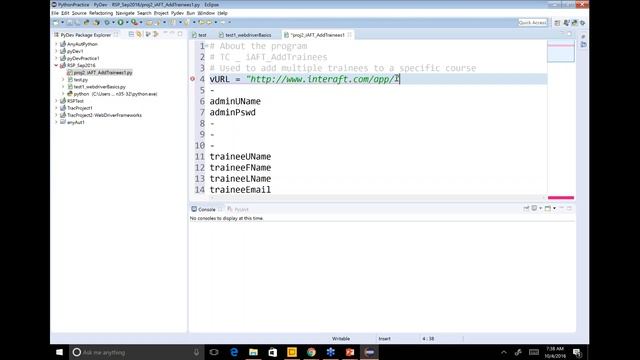Open the Action Center notification icon

click(577, 352)
